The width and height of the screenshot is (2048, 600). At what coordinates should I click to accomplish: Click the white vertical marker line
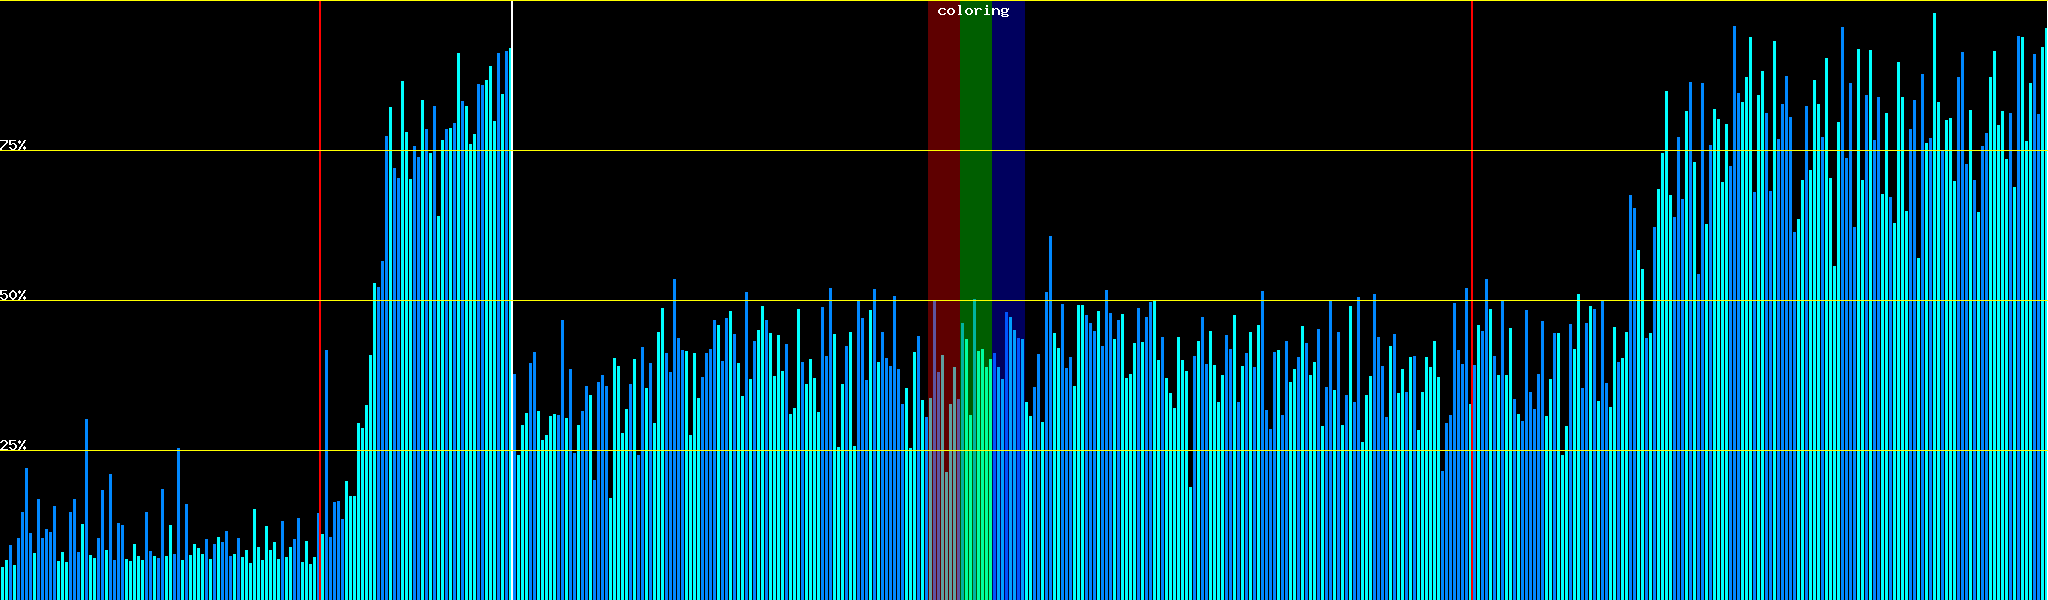512,25
